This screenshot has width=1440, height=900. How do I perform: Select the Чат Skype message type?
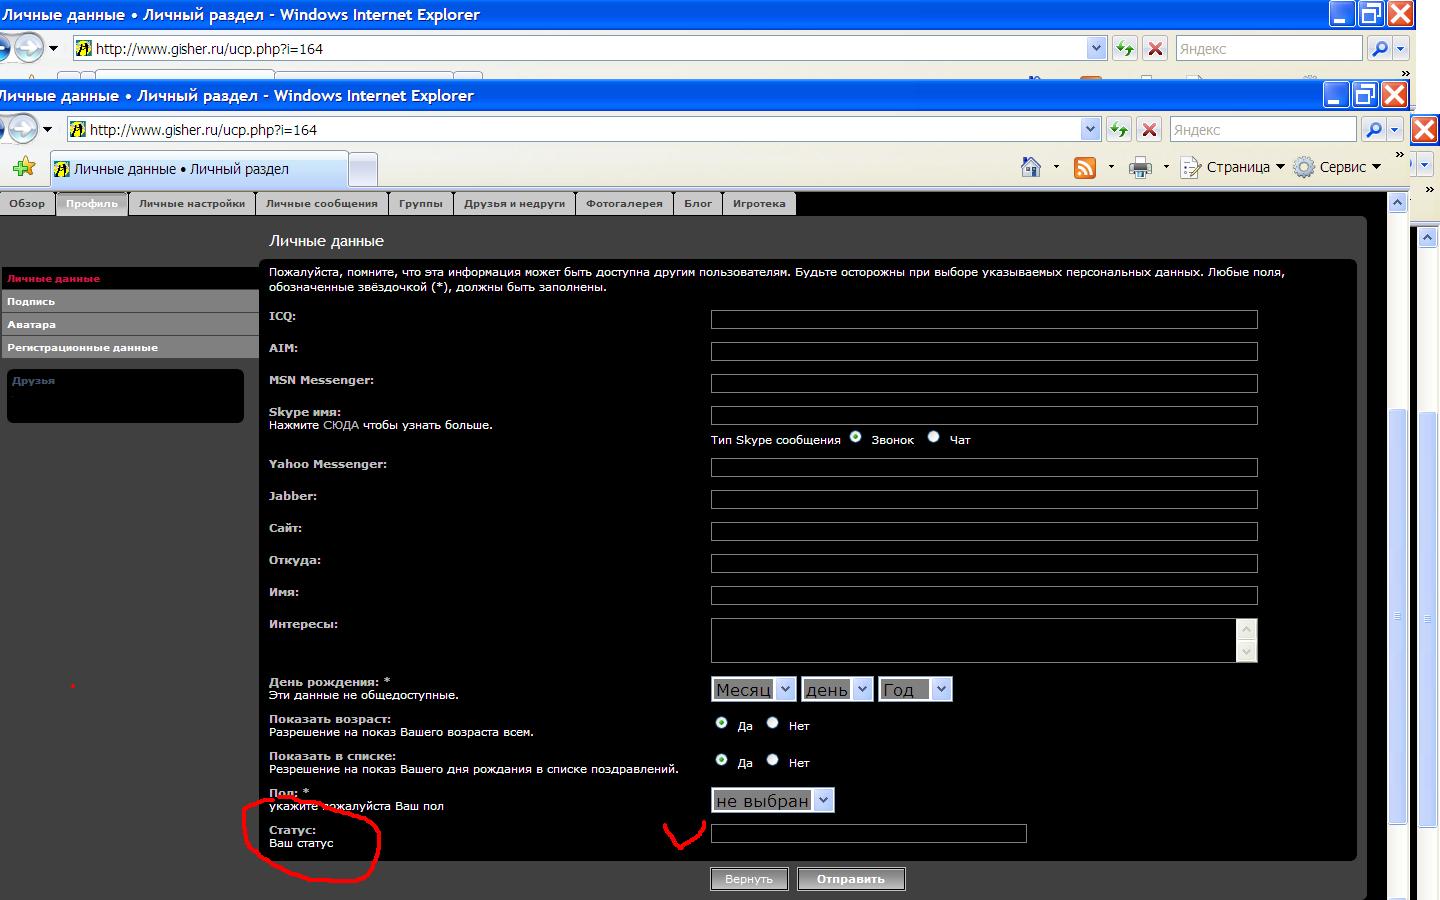point(934,437)
